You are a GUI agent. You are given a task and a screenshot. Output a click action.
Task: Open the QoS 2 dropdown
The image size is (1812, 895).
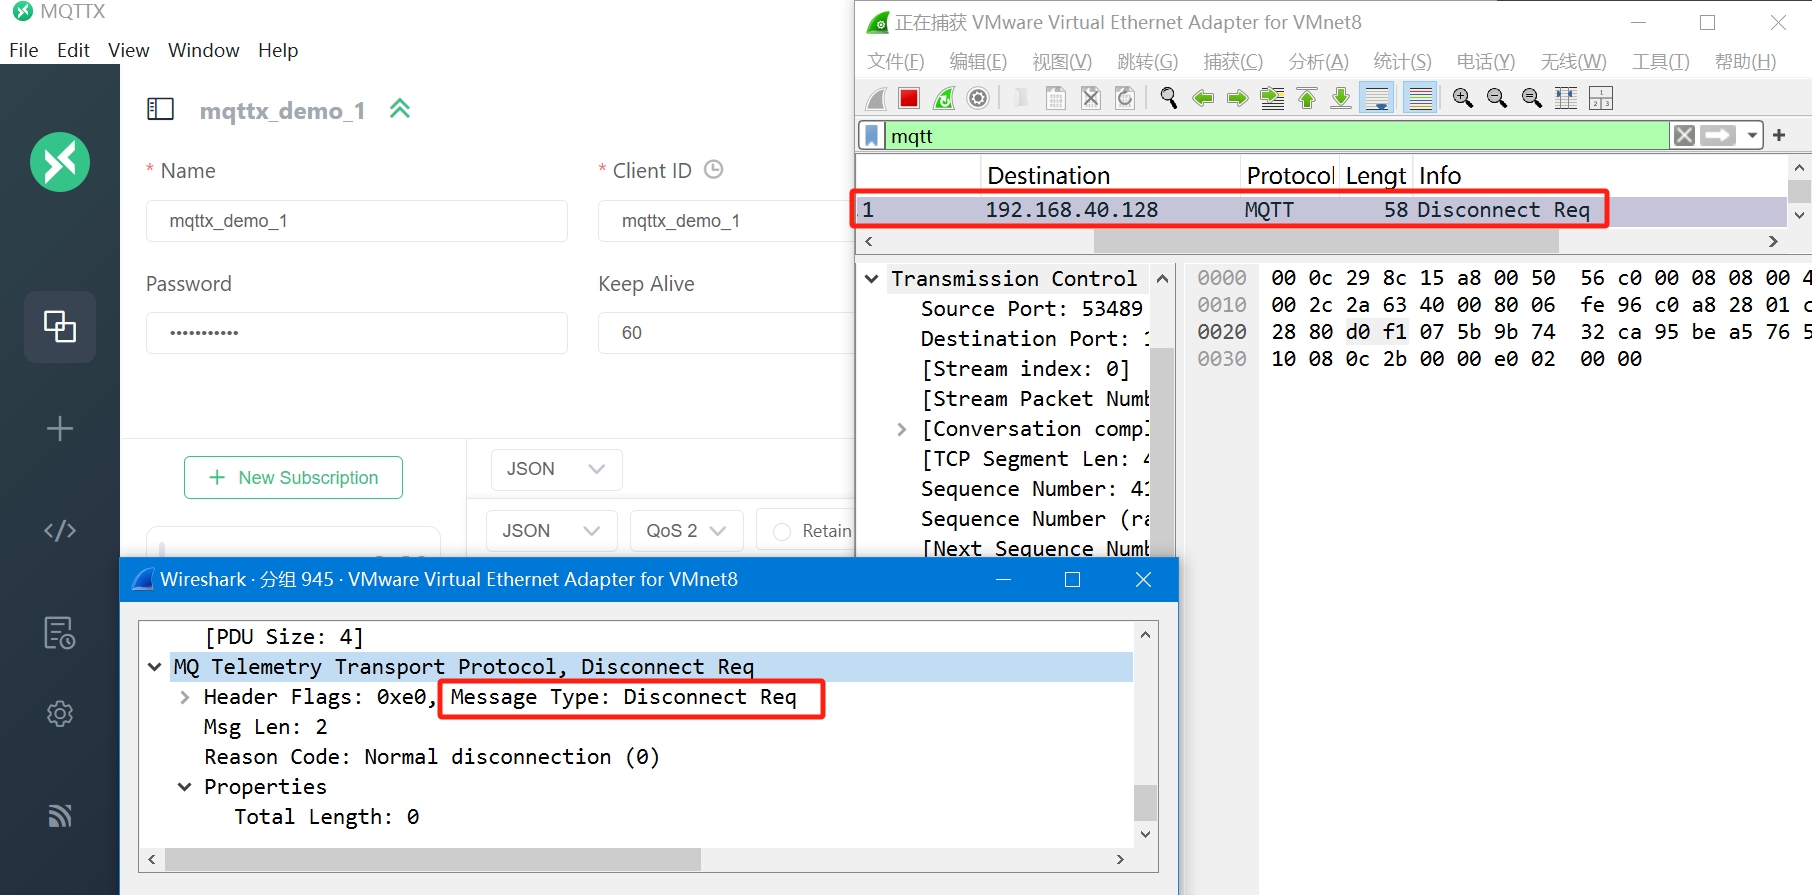click(687, 531)
